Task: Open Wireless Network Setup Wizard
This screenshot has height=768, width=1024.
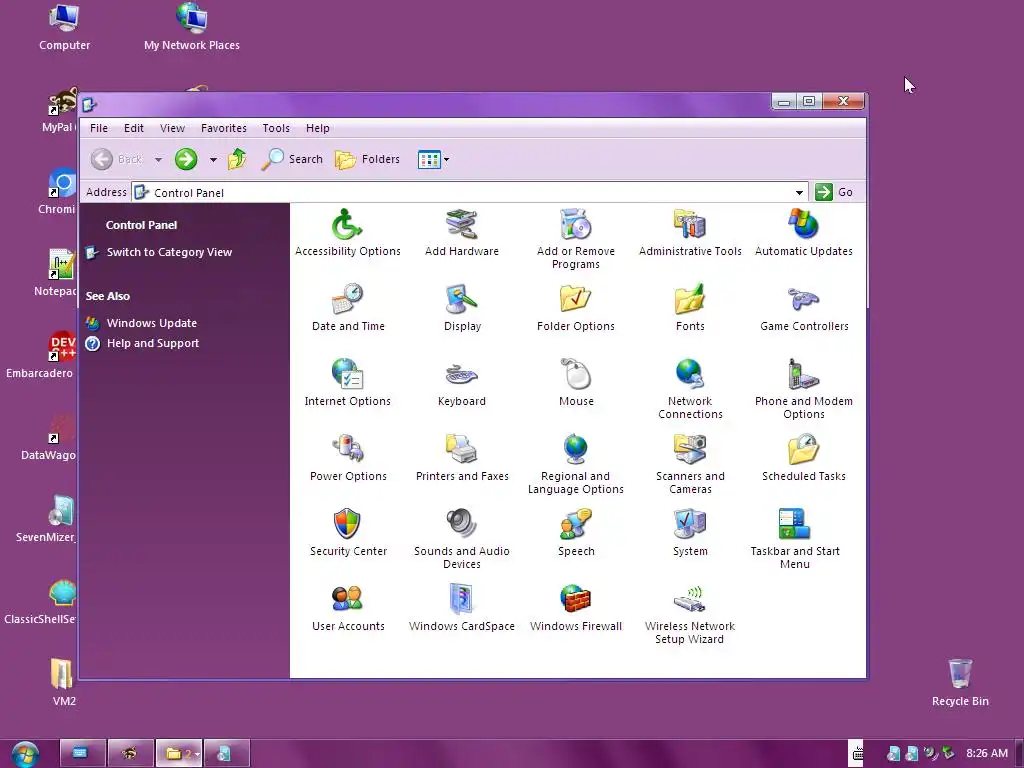Action: (690, 615)
